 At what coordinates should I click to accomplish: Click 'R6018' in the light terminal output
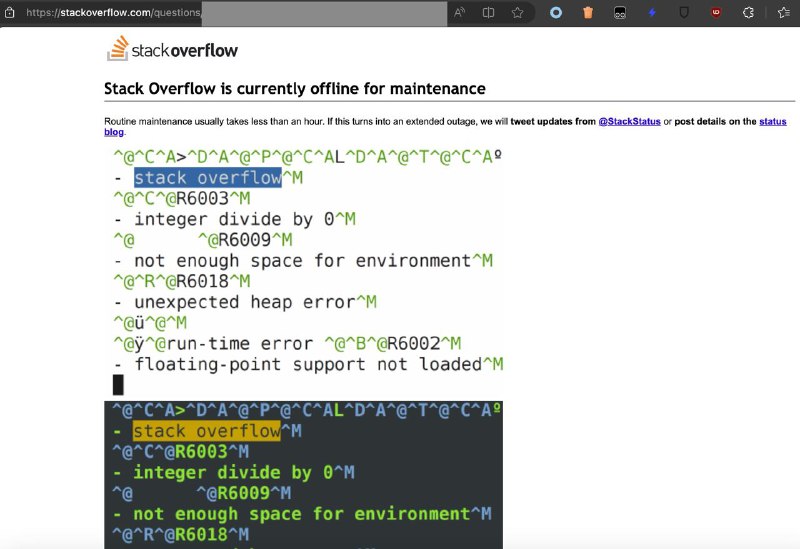point(202,281)
